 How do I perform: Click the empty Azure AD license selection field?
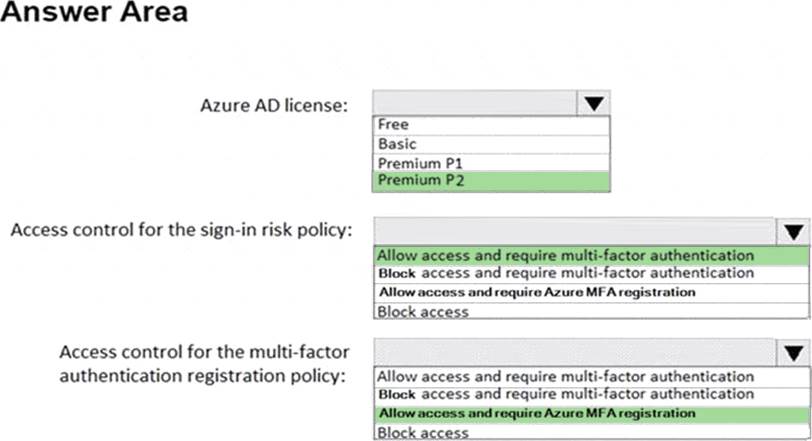coord(474,103)
